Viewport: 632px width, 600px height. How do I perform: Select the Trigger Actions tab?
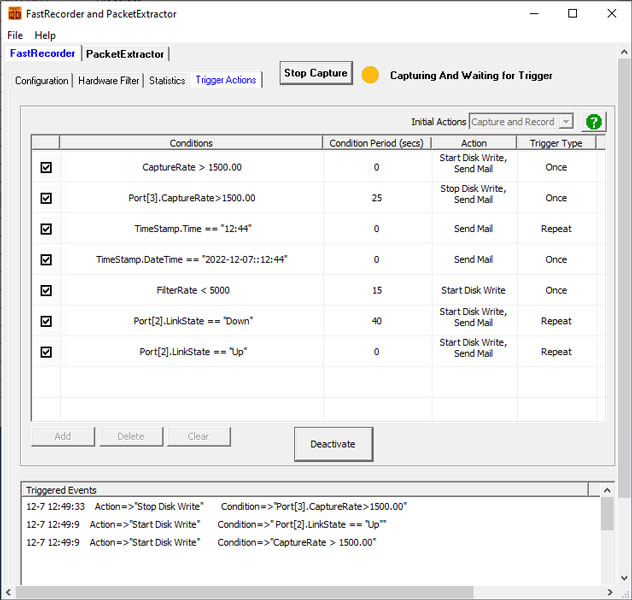(226, 80)
